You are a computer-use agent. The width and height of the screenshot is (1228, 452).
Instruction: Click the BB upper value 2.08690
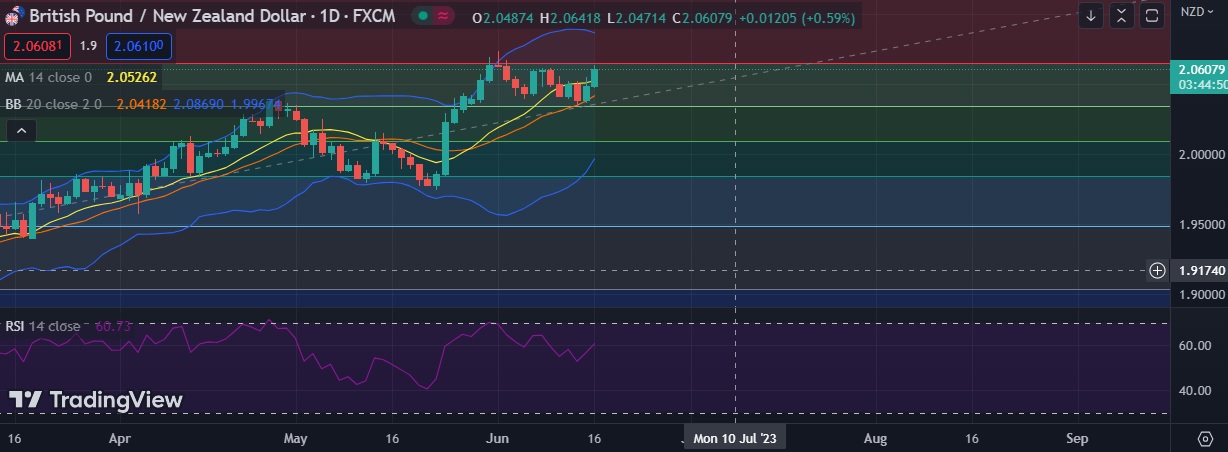click(199, 104)
